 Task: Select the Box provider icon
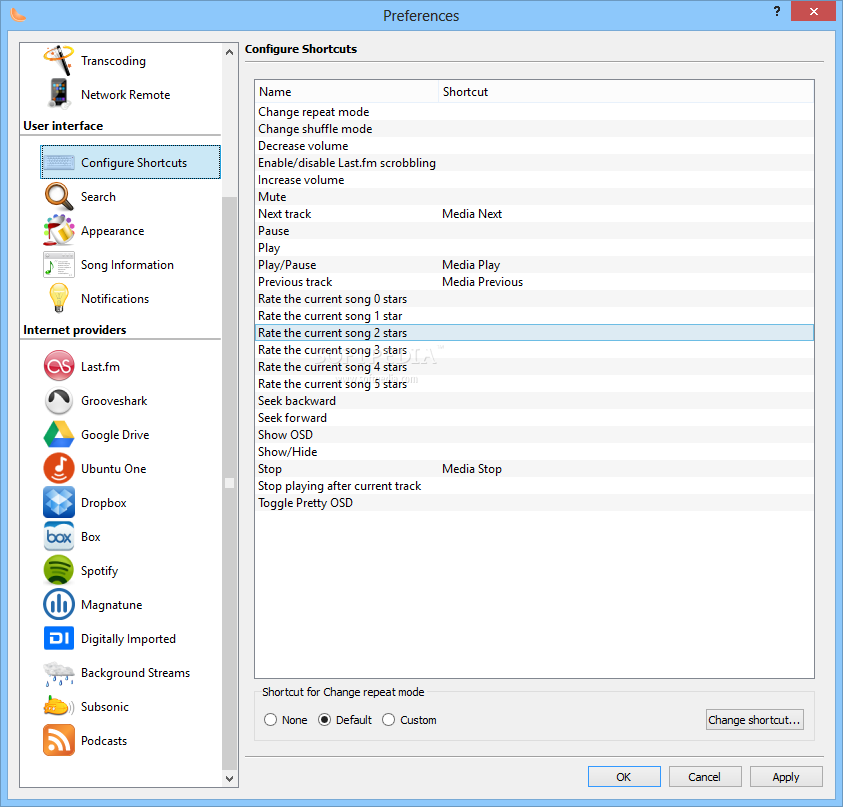(59, 537)
